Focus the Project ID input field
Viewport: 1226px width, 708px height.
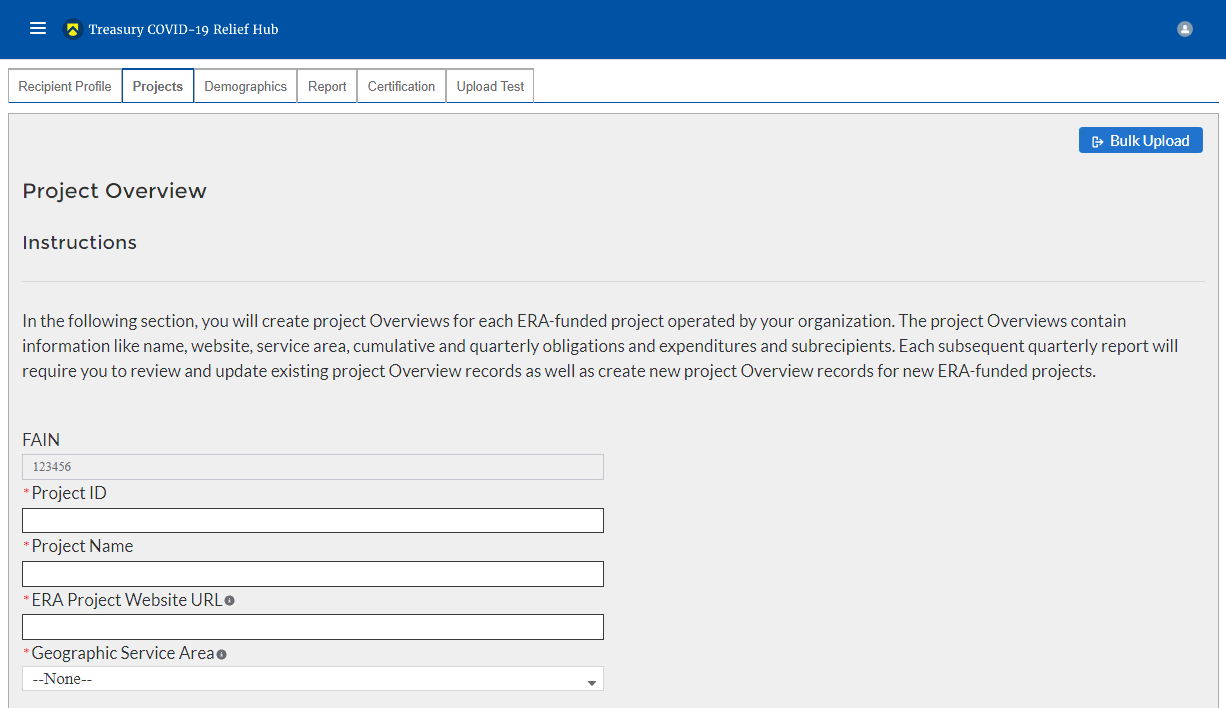click(312, 520)
